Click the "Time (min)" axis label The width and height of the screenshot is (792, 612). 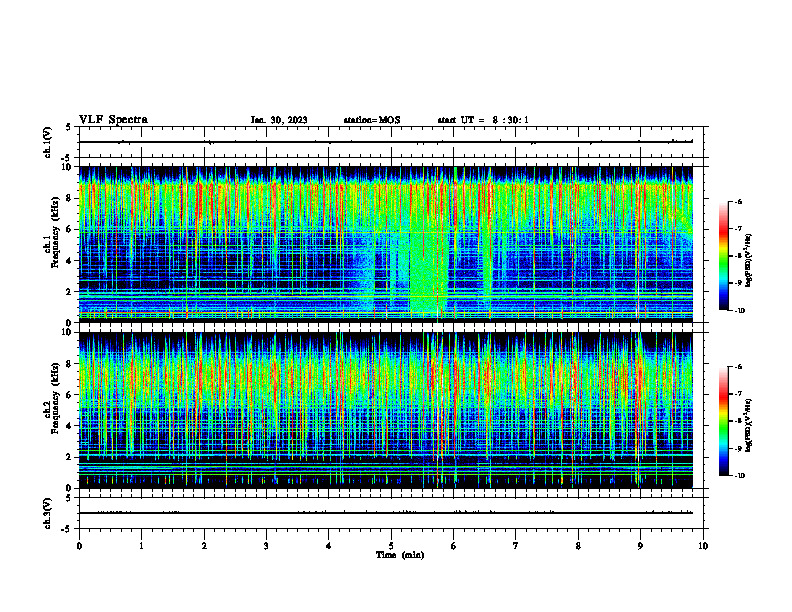coord(400,555)
